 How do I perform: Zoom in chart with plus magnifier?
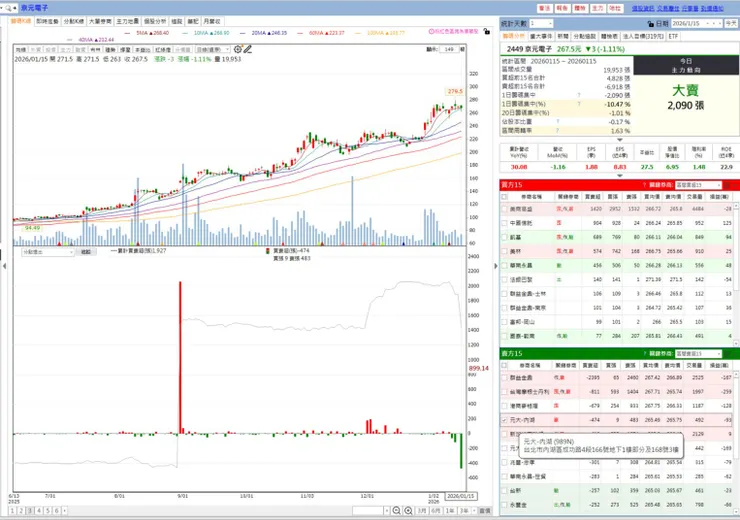[408, 511]
